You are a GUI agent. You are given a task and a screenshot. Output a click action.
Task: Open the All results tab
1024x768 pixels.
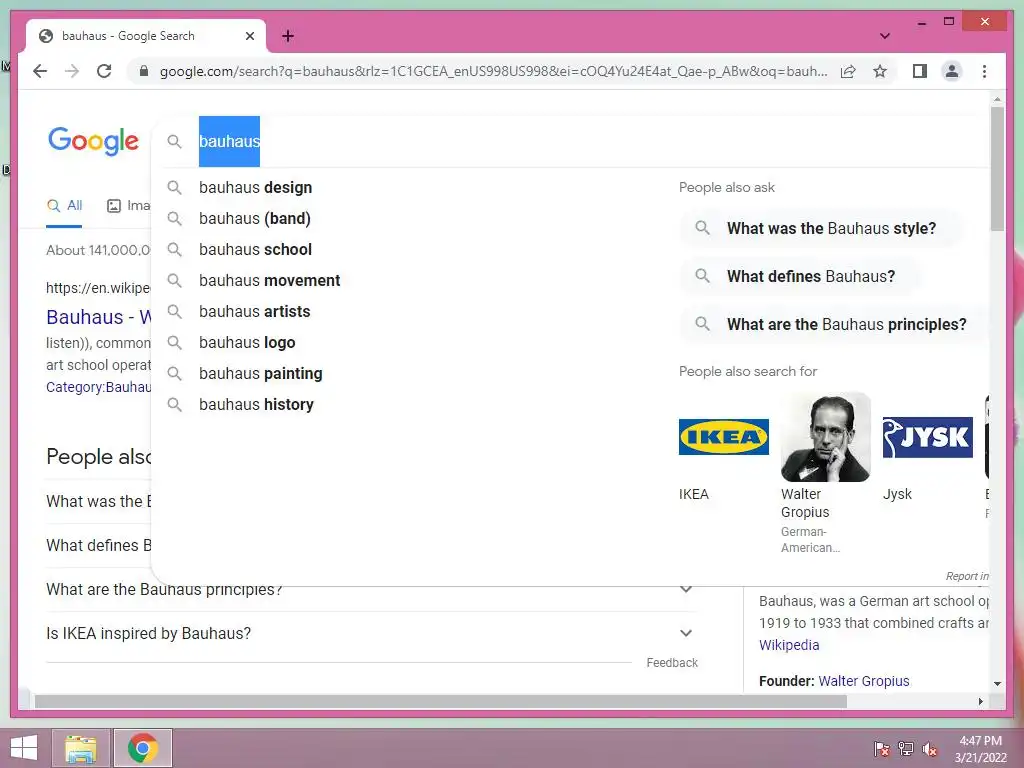pos(64,206)
